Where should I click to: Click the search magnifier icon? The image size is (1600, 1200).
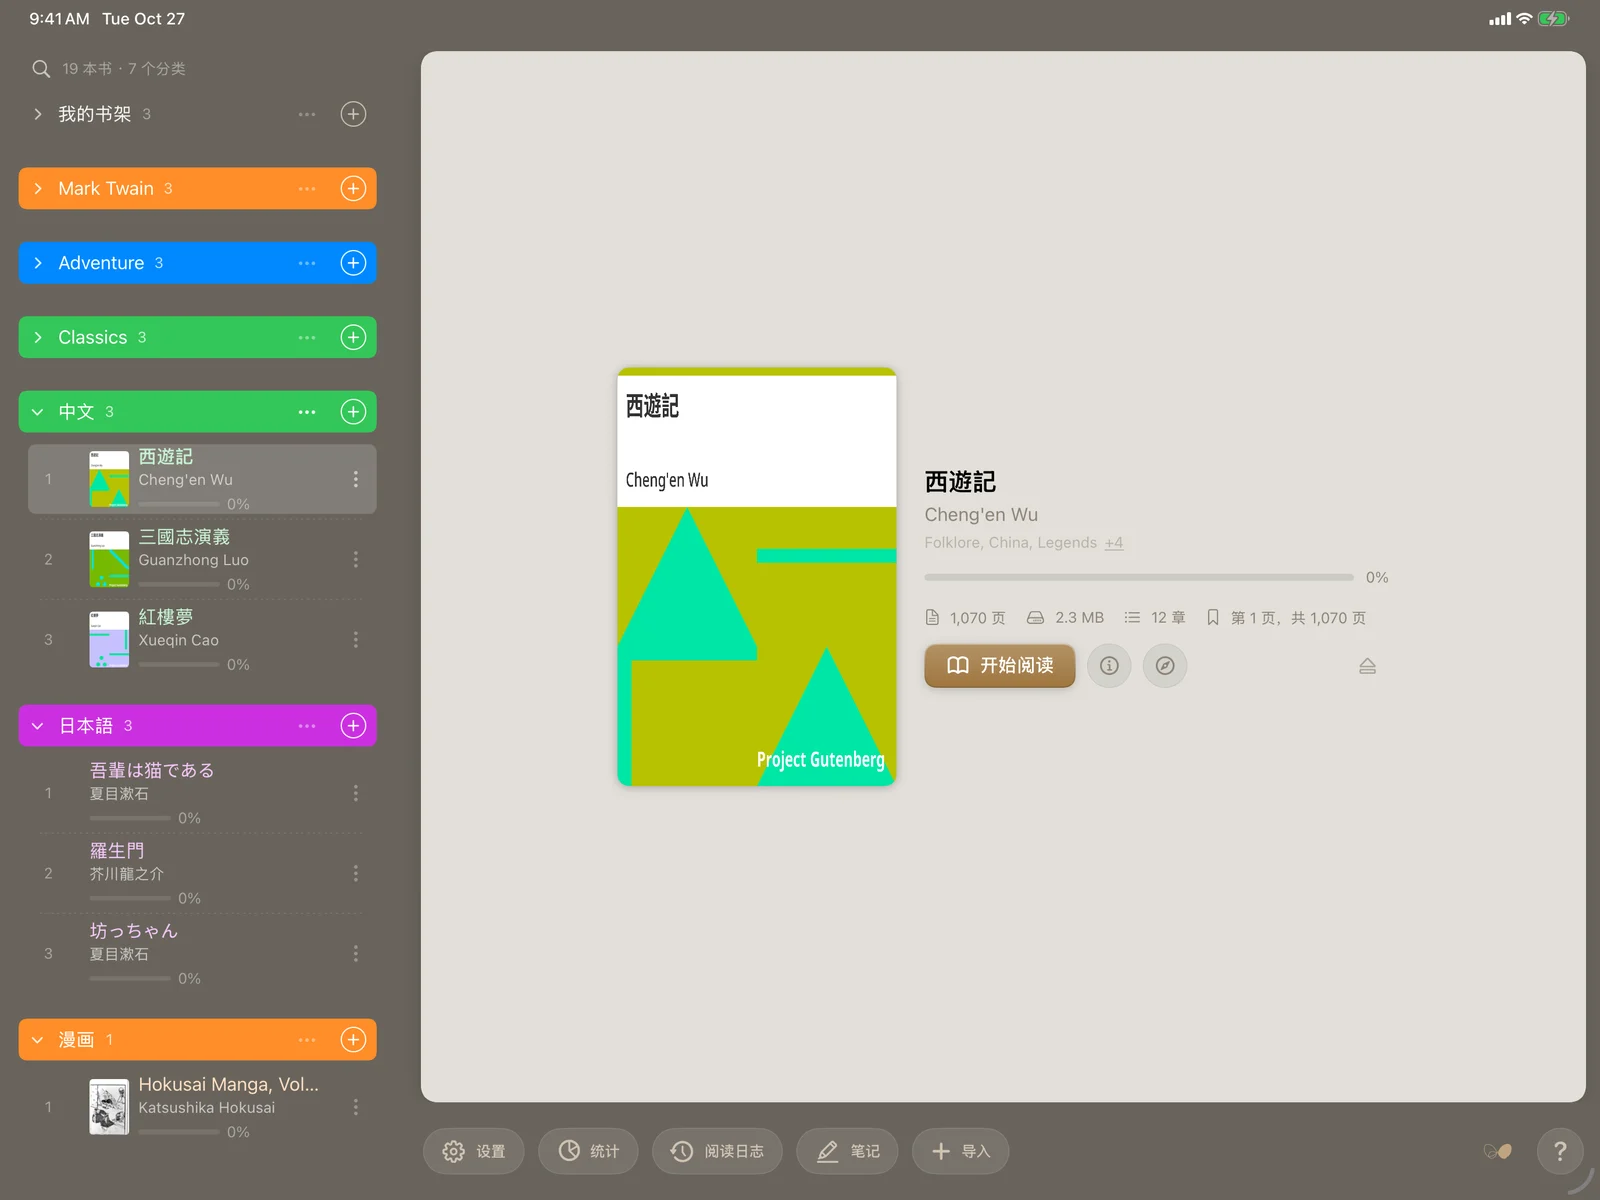point(41,69)
